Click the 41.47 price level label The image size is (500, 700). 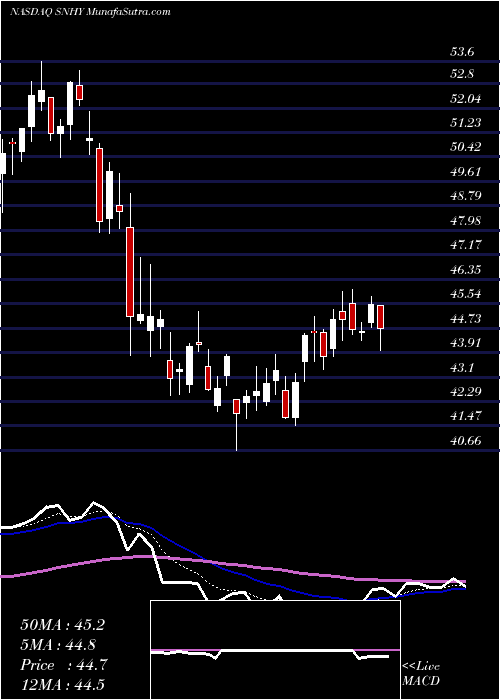pos(466,416)
